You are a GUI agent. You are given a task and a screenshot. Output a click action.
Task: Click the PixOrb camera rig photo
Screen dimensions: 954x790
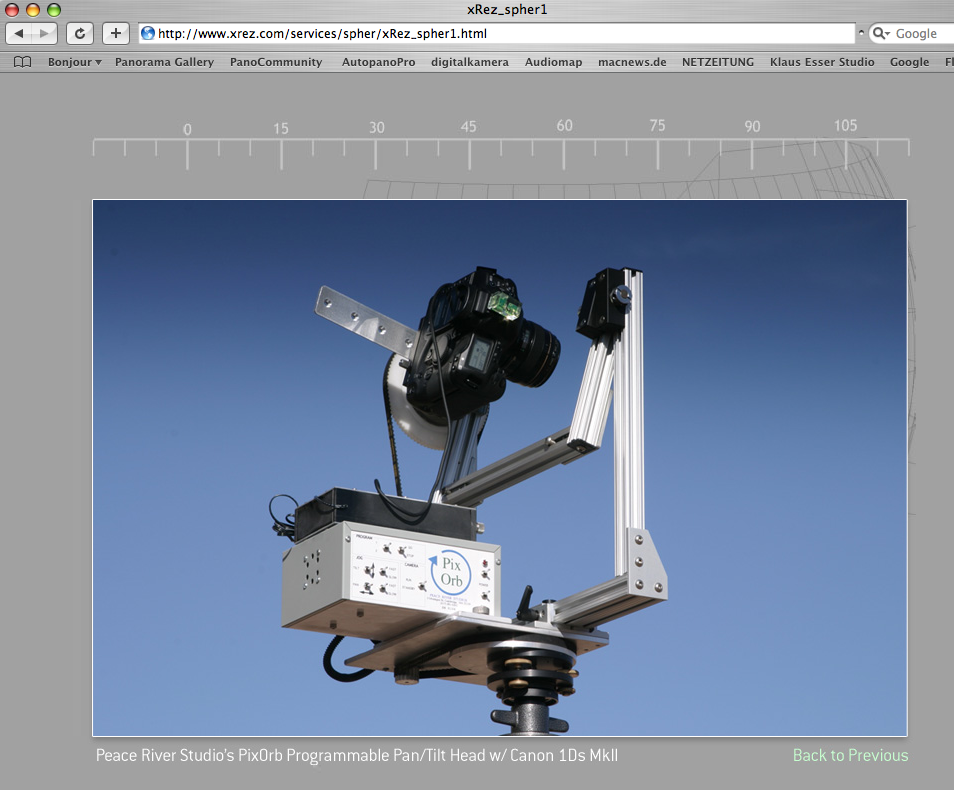click(500, 467)
